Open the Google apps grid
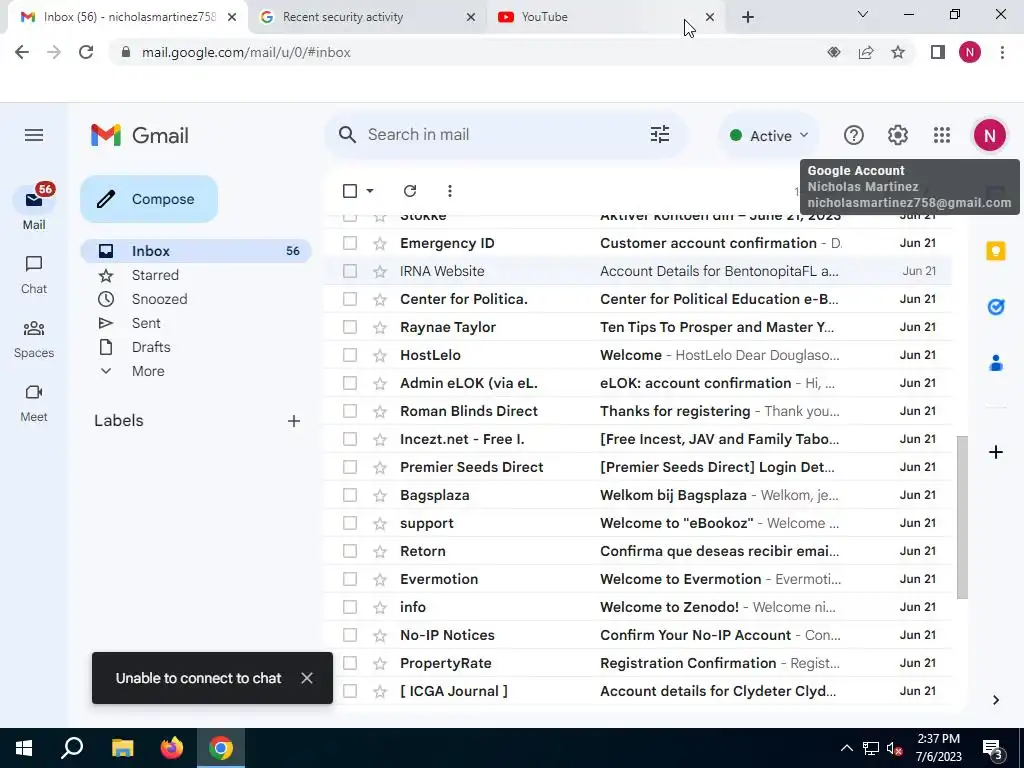The height and width of the screenshot is (768, 1024). tap(942, 135)
